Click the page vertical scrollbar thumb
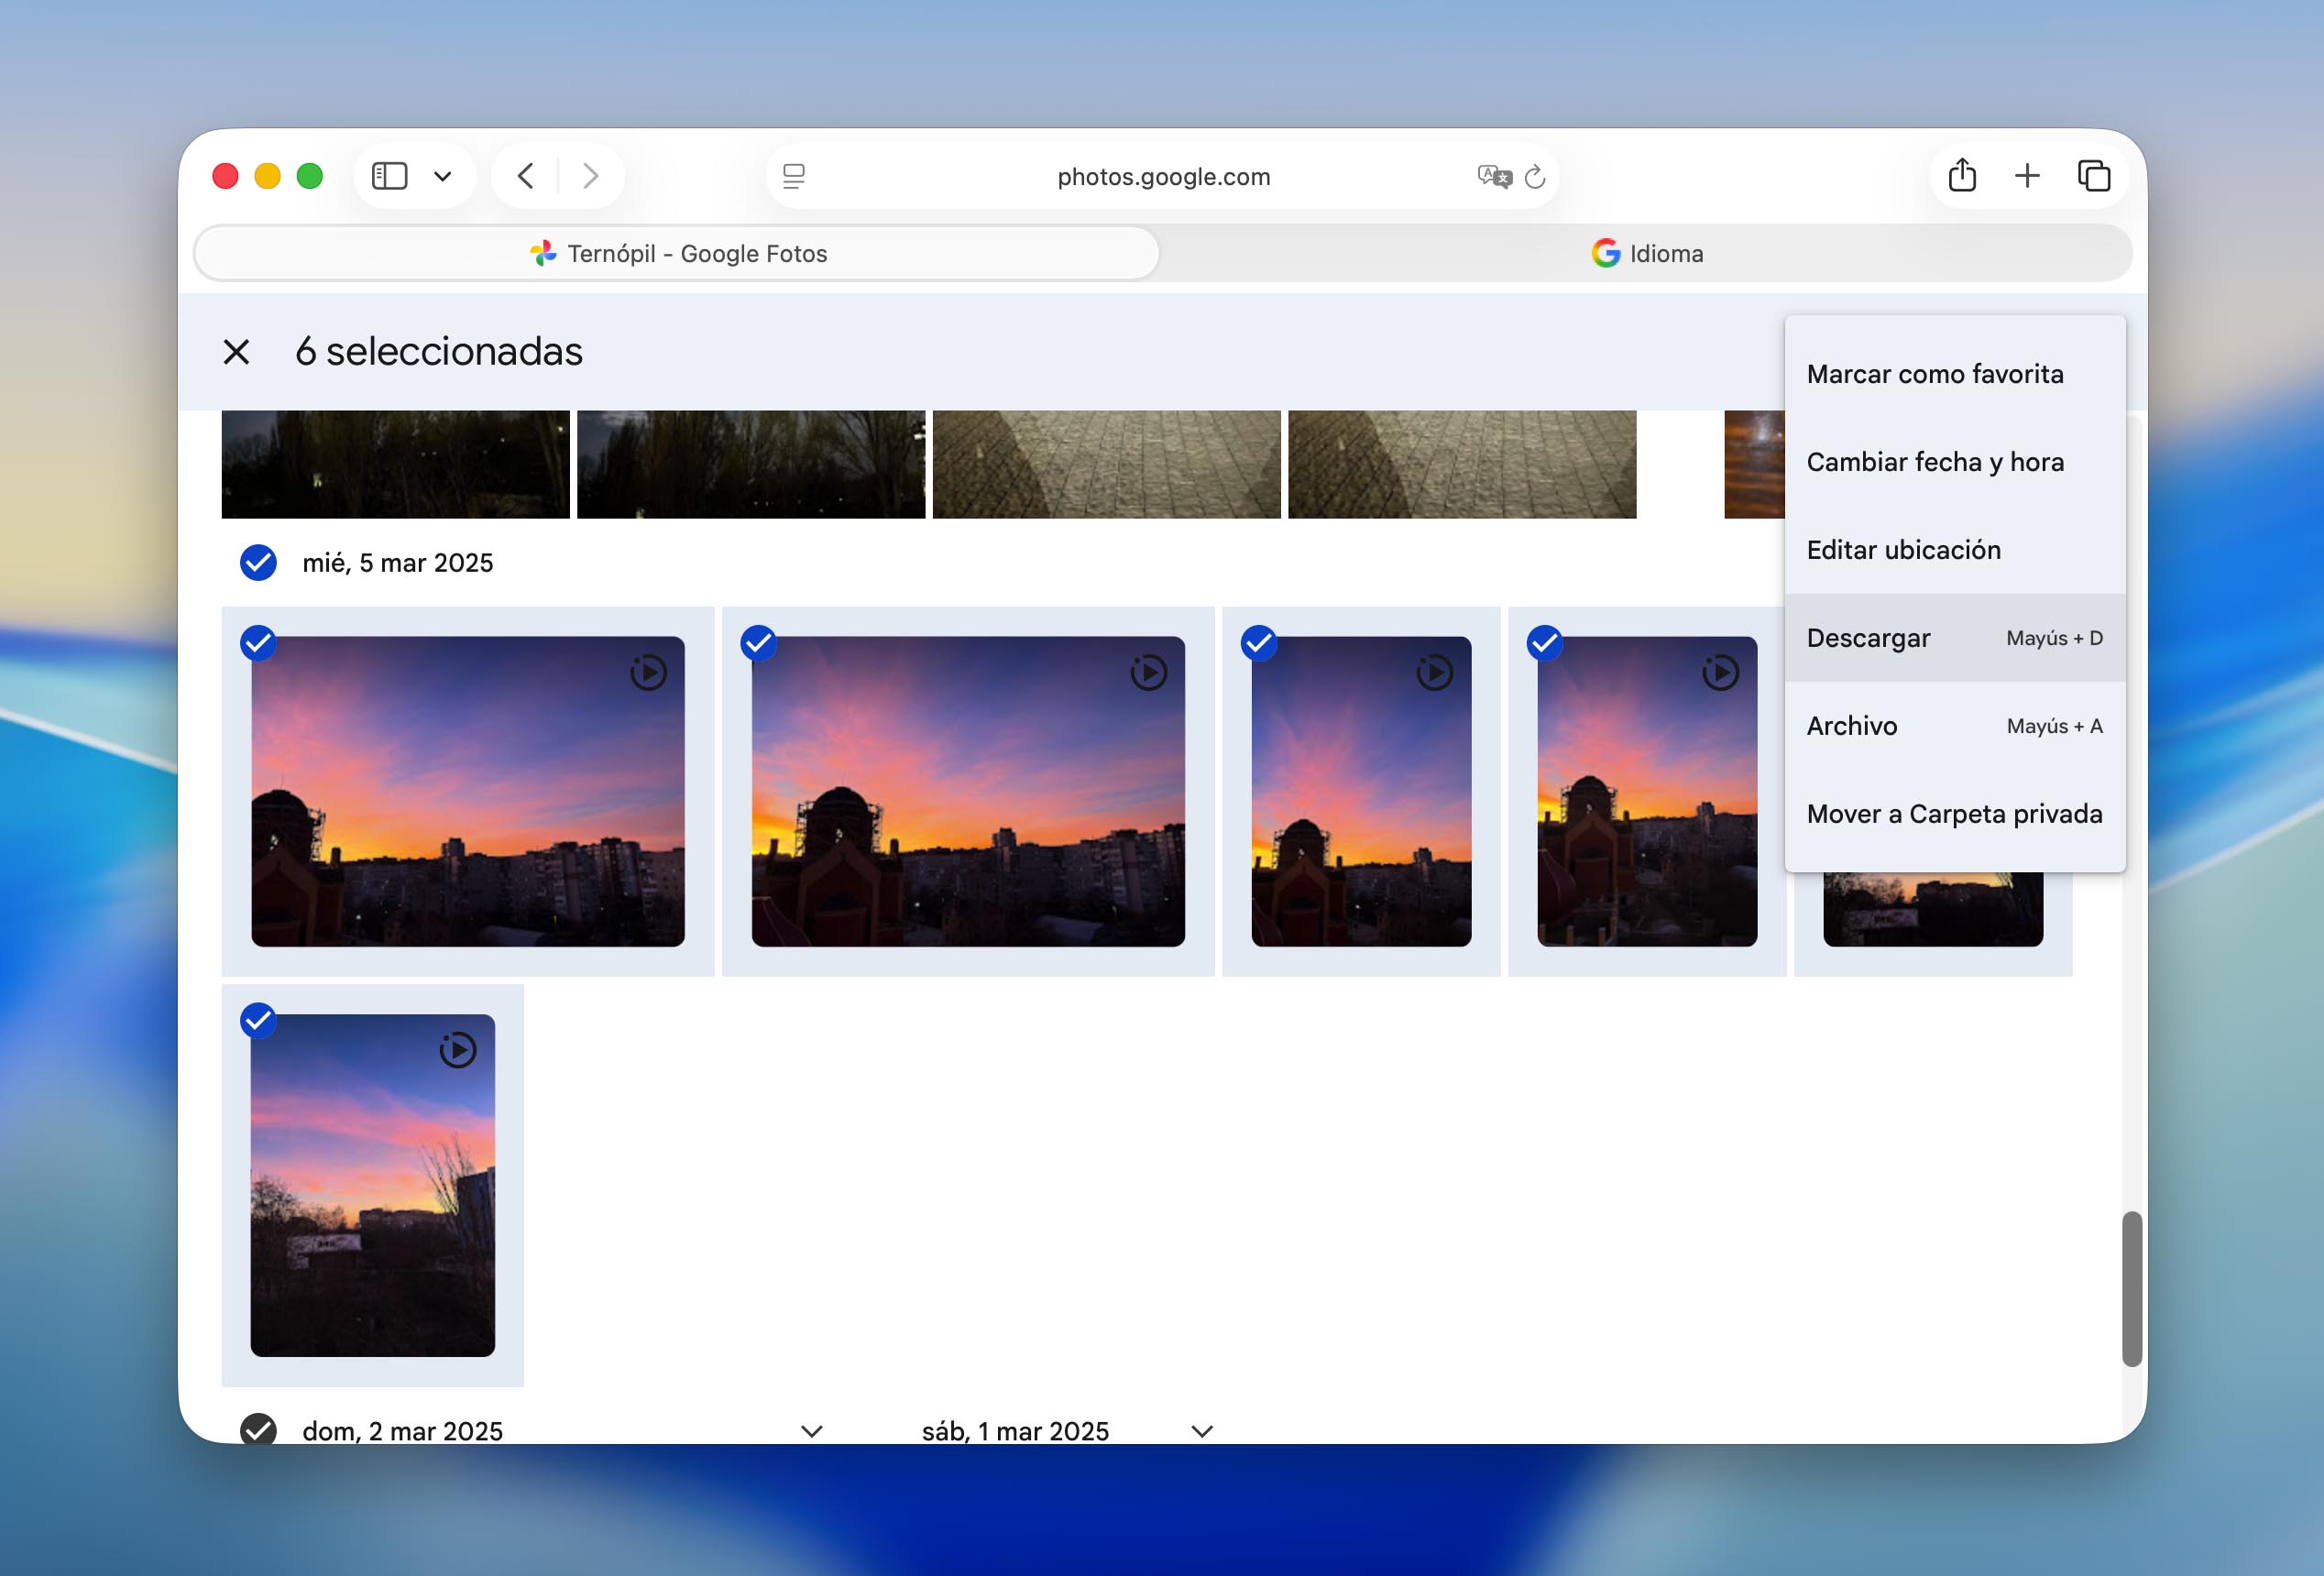2324x1576 pixels. 2132,1289
